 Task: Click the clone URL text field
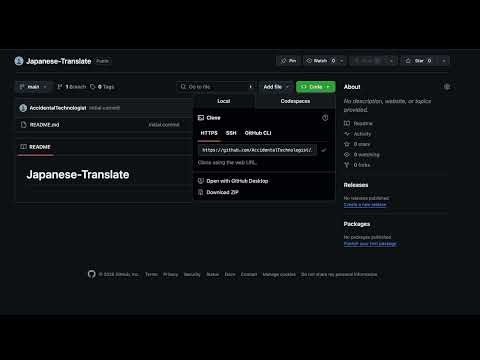257,150
